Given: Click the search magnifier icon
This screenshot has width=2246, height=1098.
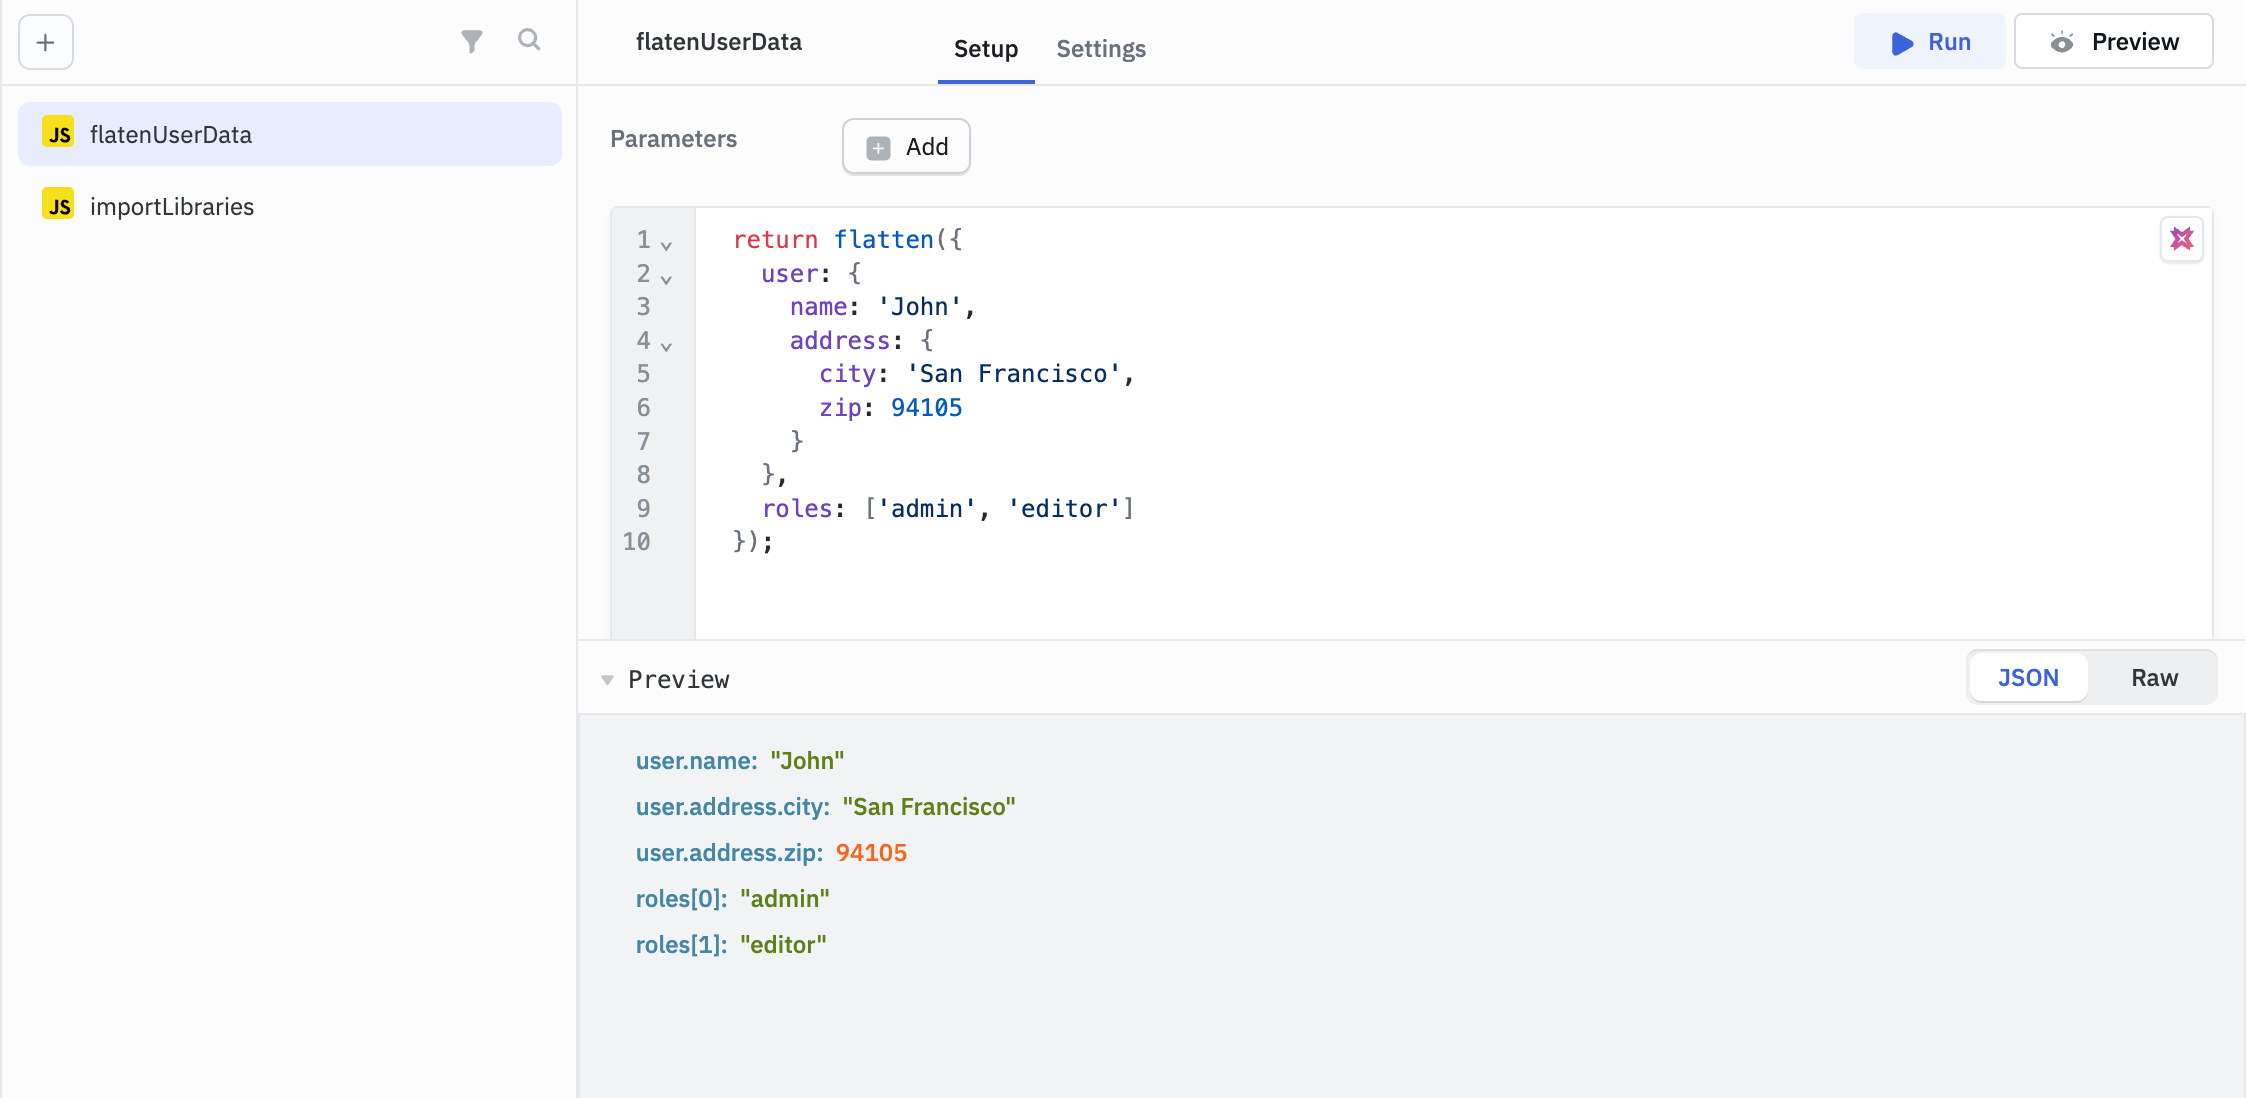Looking at the screenshot, I should (x=529, y=40).
